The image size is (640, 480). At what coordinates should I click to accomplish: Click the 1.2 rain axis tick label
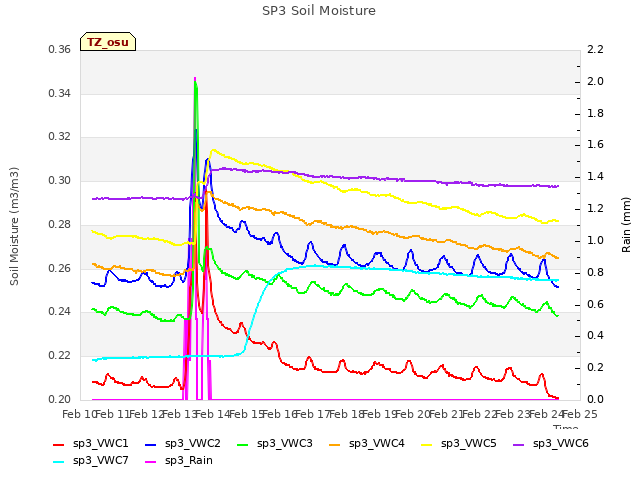596,209
